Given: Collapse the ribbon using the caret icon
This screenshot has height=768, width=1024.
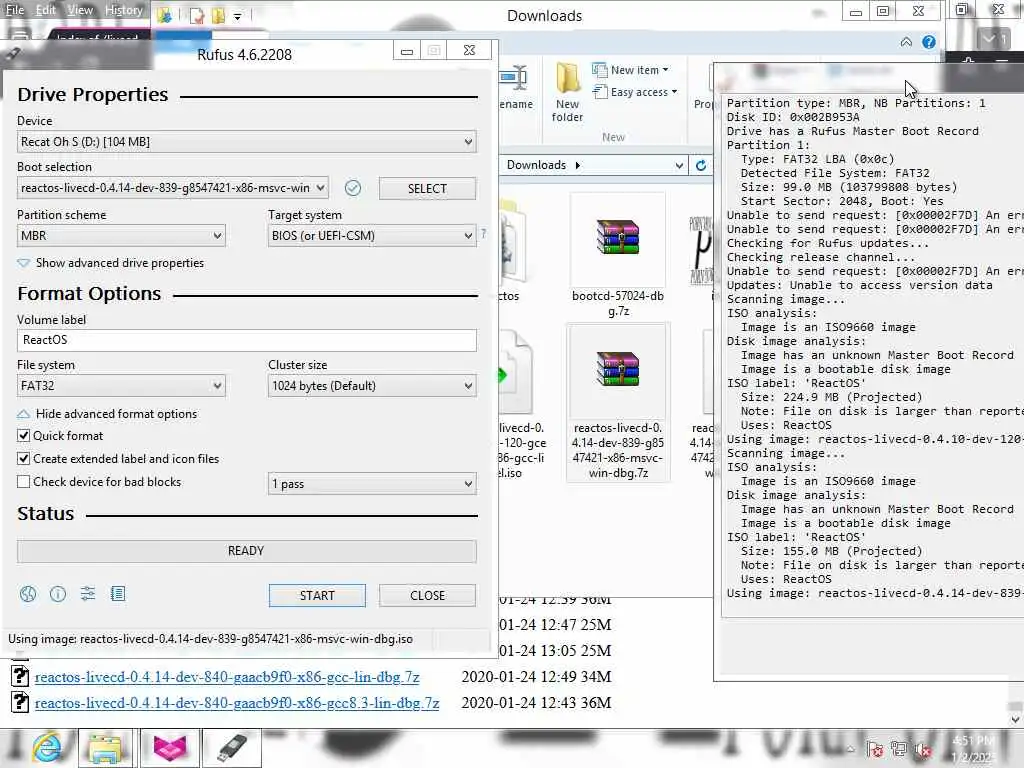Looking at the screenshot, I should pyautogui.click(x=906, y=42).
